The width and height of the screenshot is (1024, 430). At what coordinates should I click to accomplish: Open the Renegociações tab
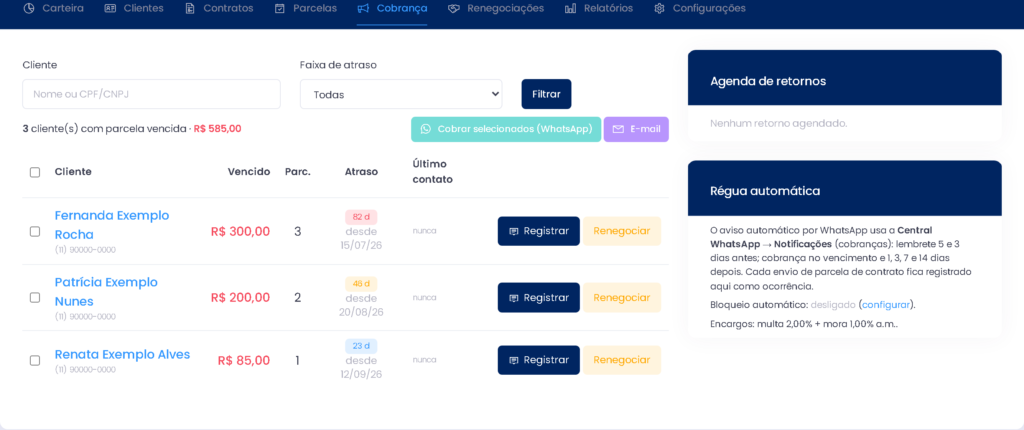(x=496, y=8)
